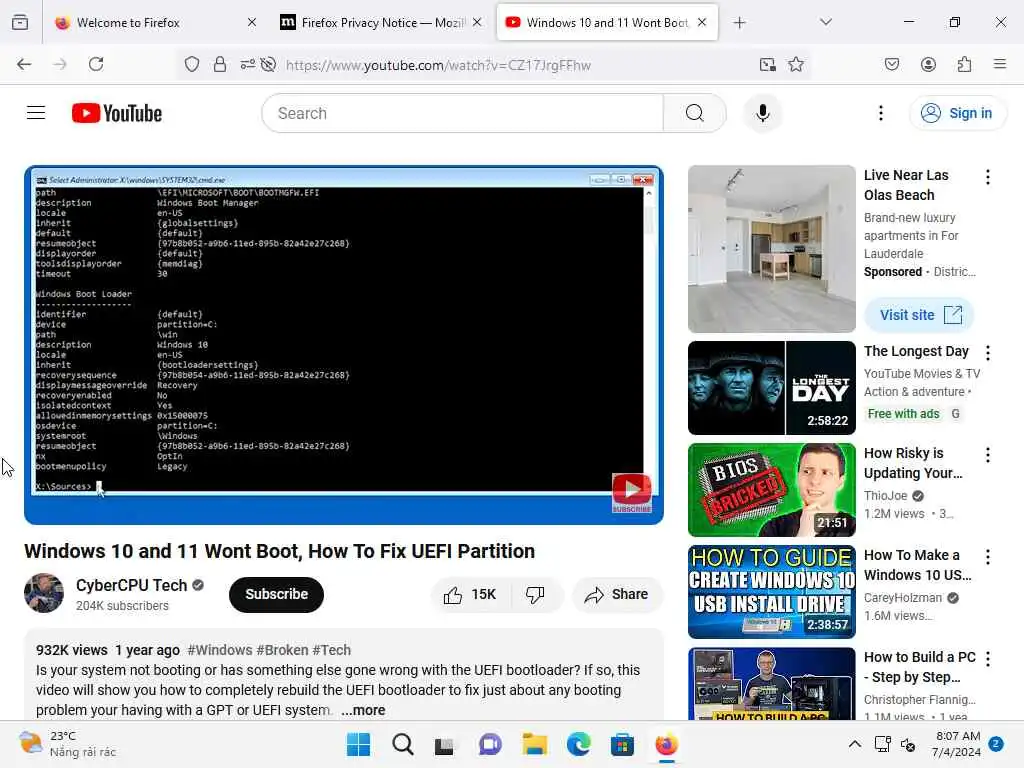Click the blocked autoplay icon in address bar

(268, 64)
